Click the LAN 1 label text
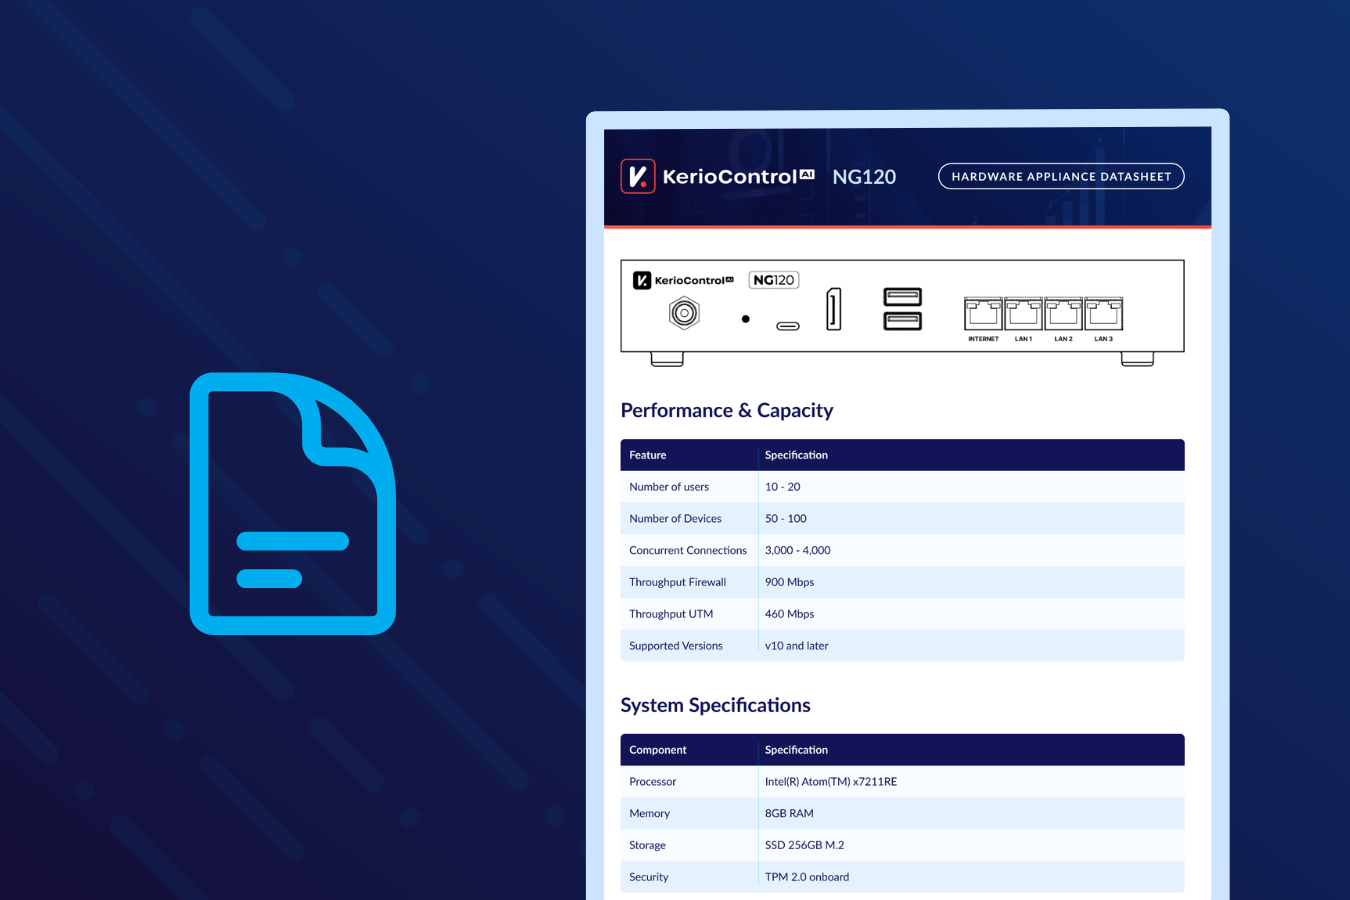This screenshot has height=900, width=1350. point(1023,339)
